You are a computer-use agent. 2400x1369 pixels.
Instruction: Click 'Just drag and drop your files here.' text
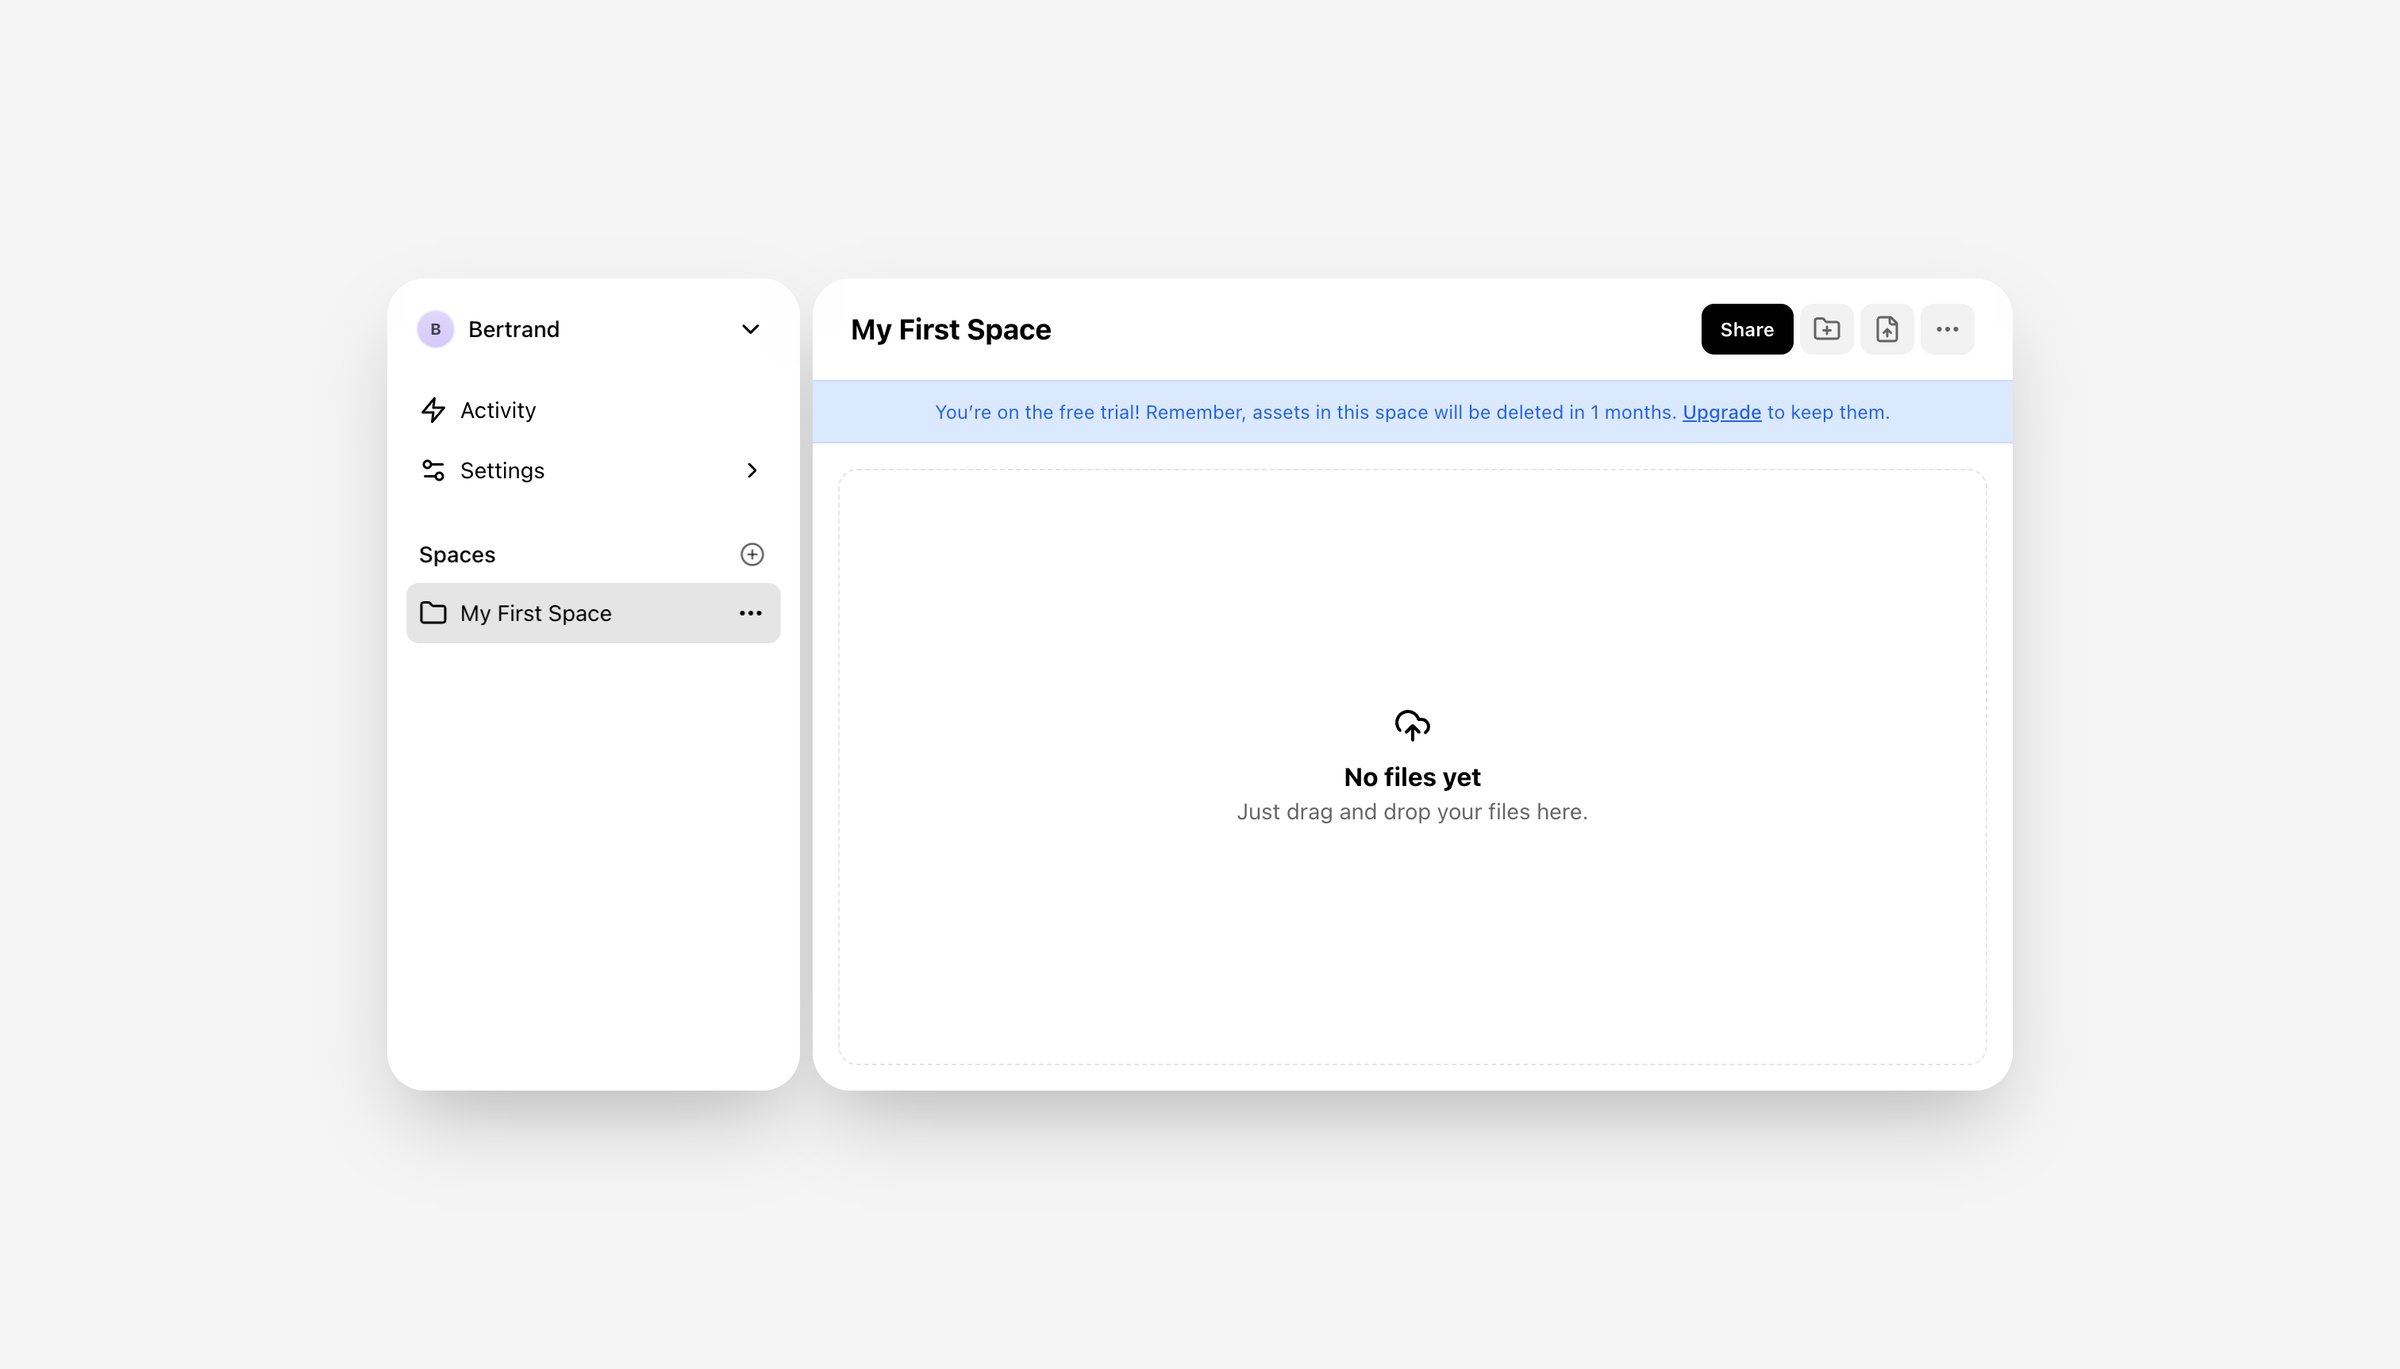click(x=1412, y=812)
